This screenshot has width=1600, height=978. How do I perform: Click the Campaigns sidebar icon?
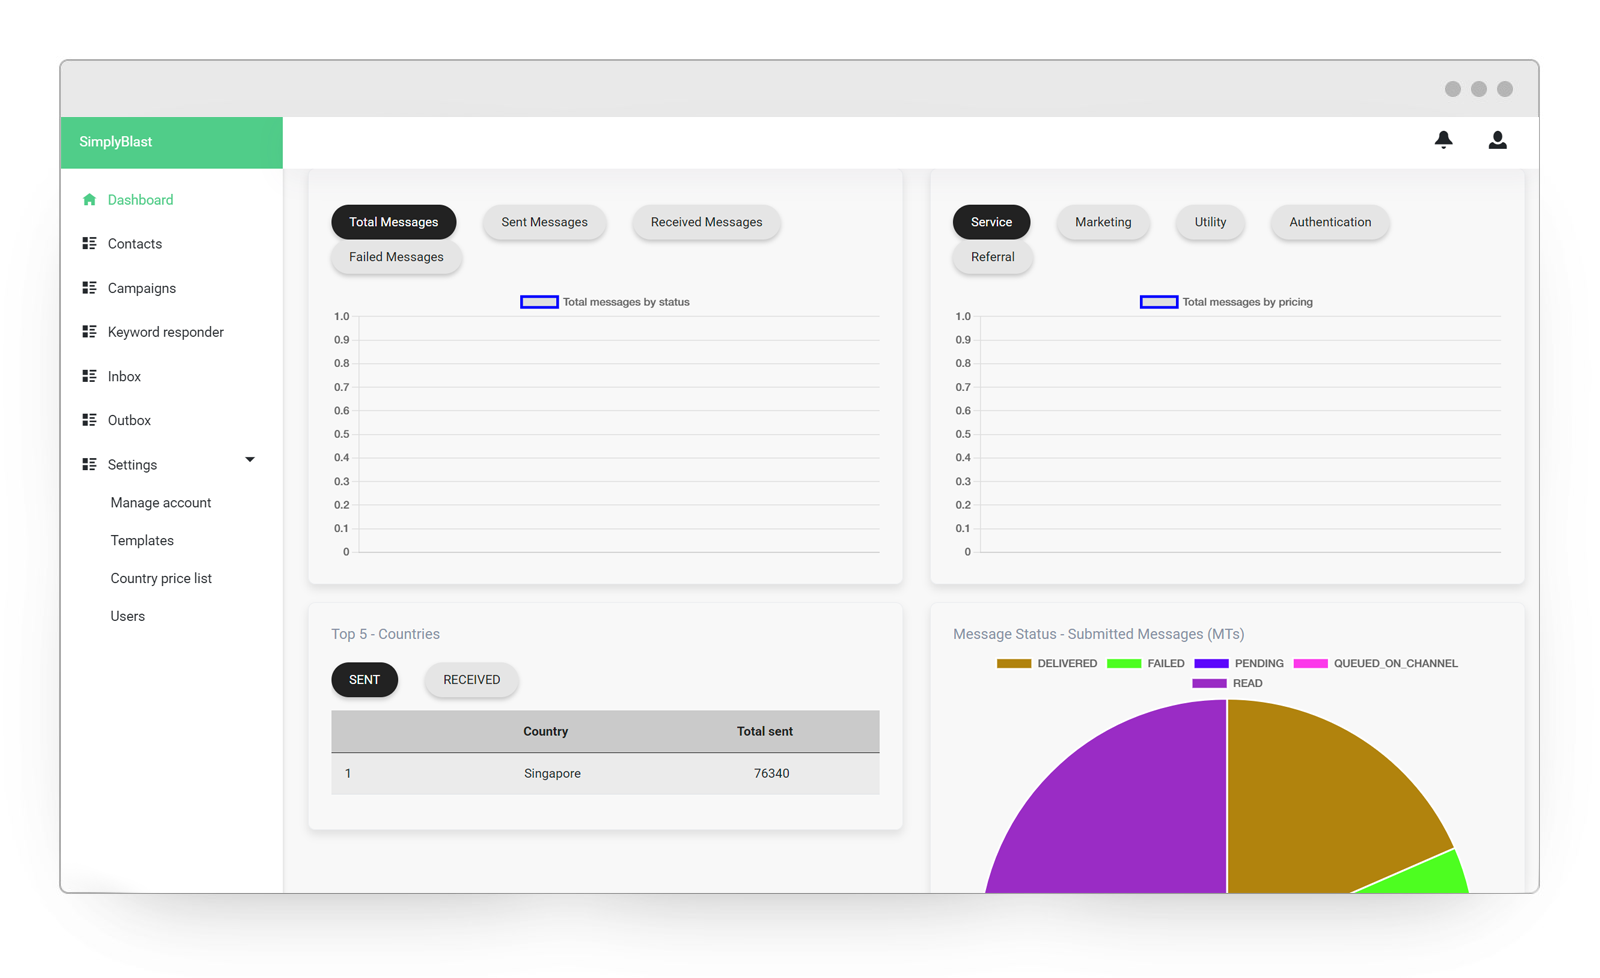tap(89, 288)
